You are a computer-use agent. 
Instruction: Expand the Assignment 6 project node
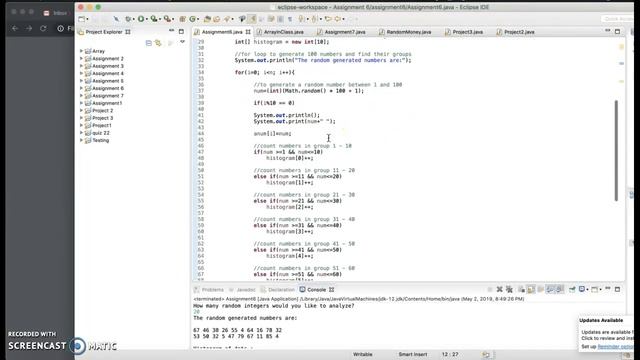coord(81,88)
